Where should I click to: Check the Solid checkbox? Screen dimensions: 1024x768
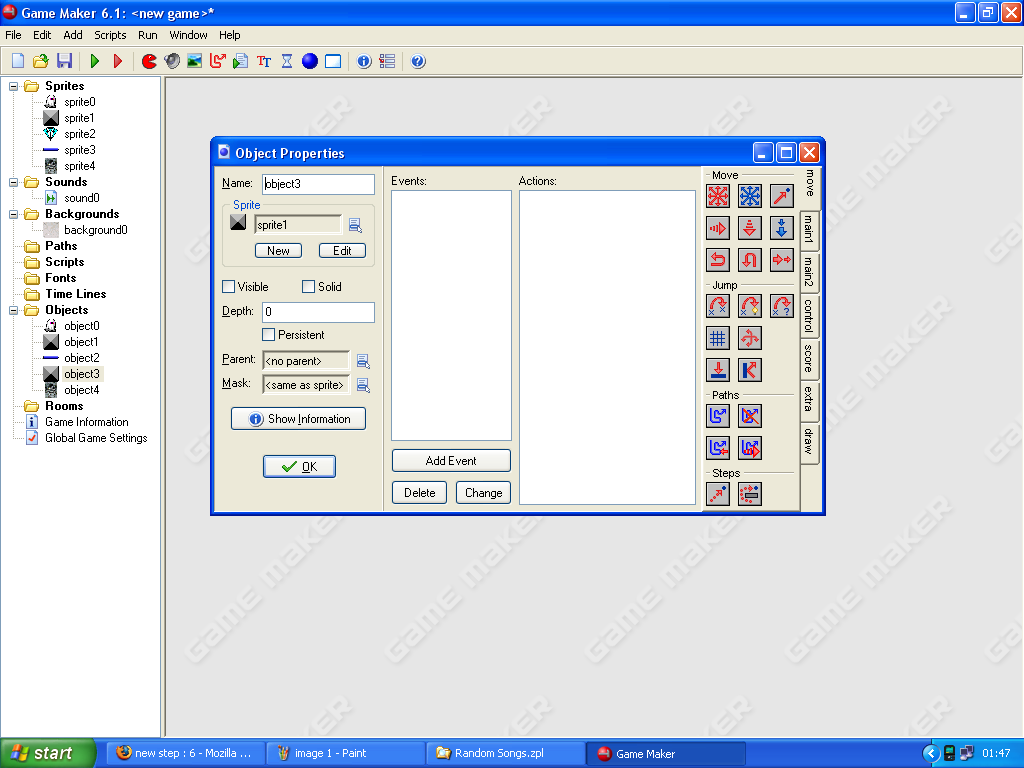pyautogui.click(x=309, y=287)
